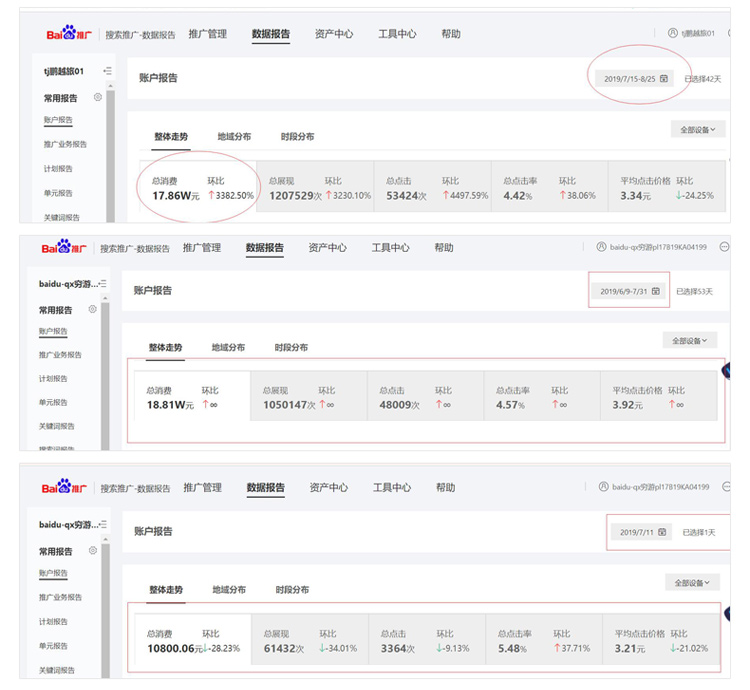Collapse the sidebar in the 2019/6/9-7/31 report
The width and height of the screenshot is (750, 690).
[102, 284]
